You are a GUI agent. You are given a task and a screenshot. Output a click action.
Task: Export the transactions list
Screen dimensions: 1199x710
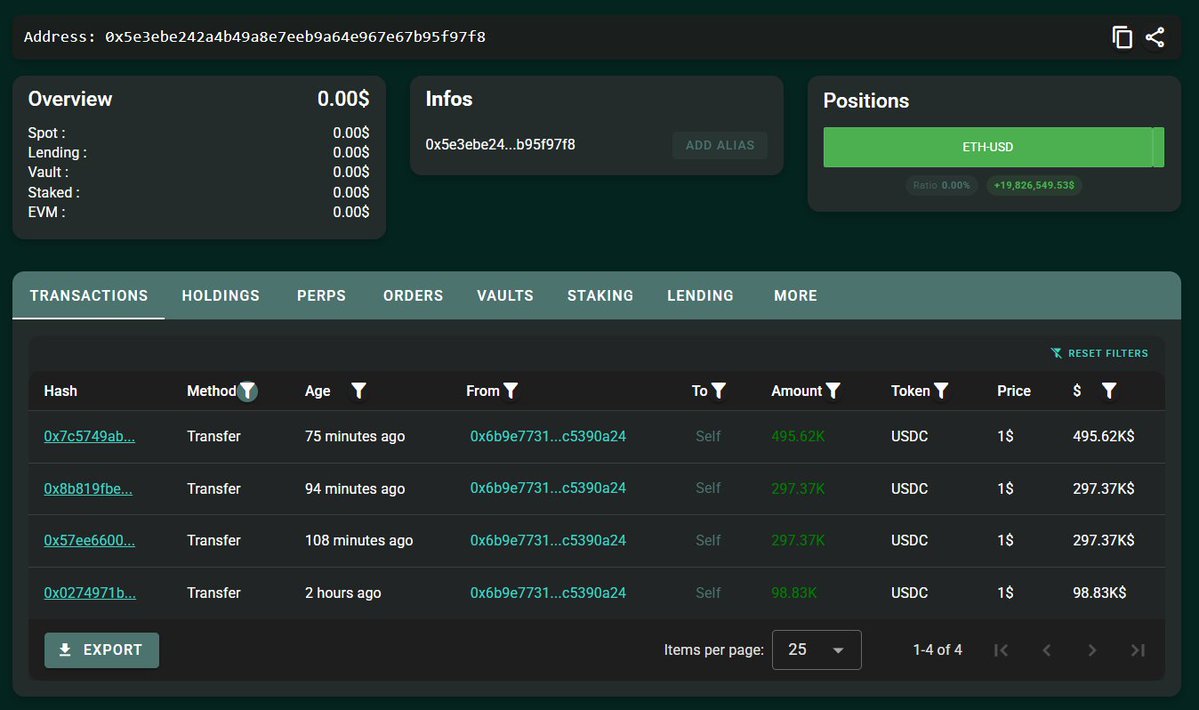(x=102, y=650)
